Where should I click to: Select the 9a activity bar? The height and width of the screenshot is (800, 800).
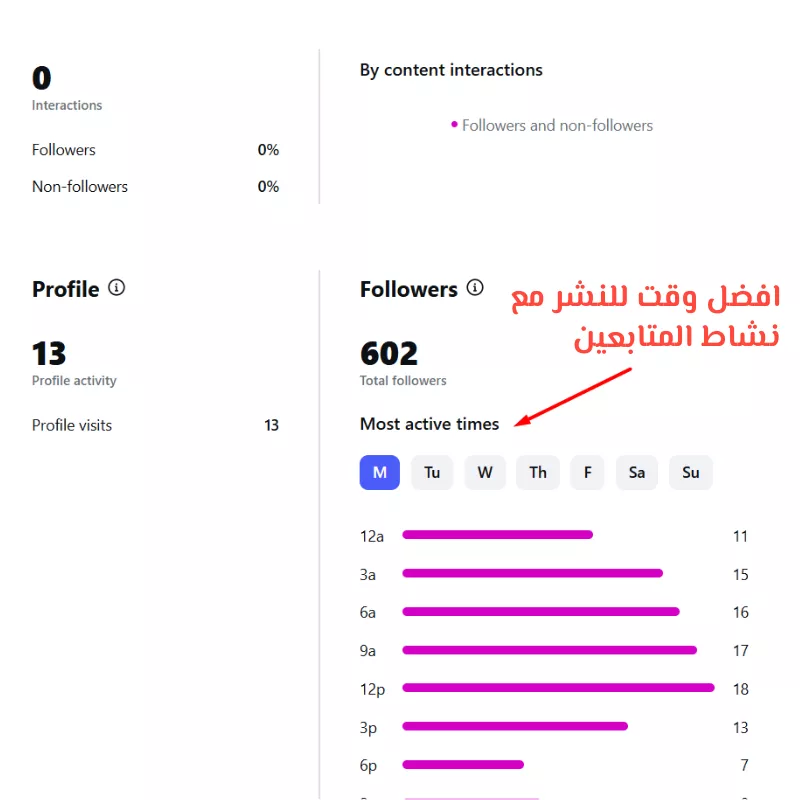point(549,650)
